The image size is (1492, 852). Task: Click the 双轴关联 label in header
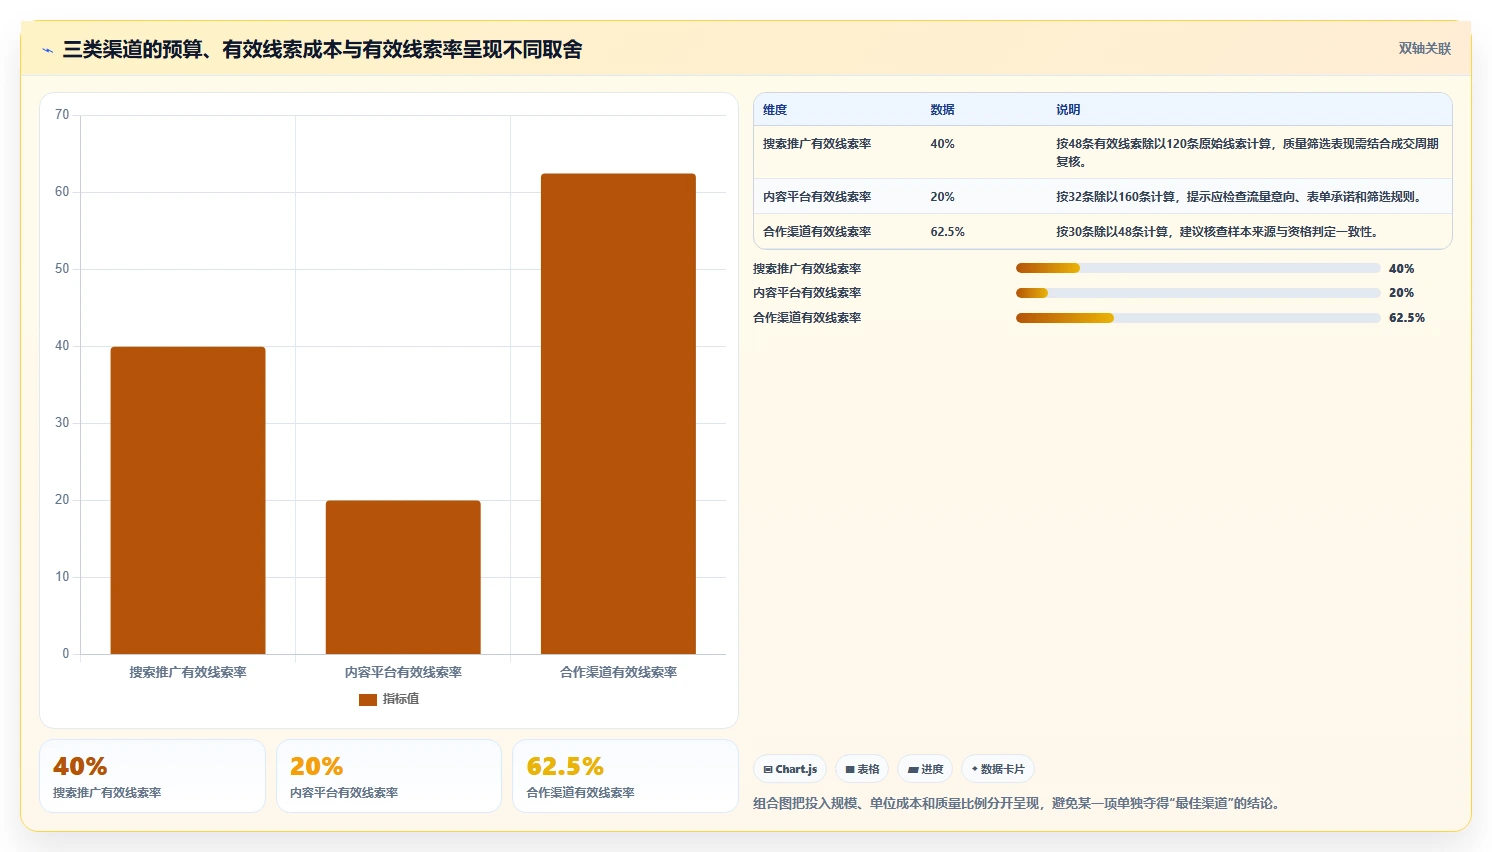(1424, 48)
